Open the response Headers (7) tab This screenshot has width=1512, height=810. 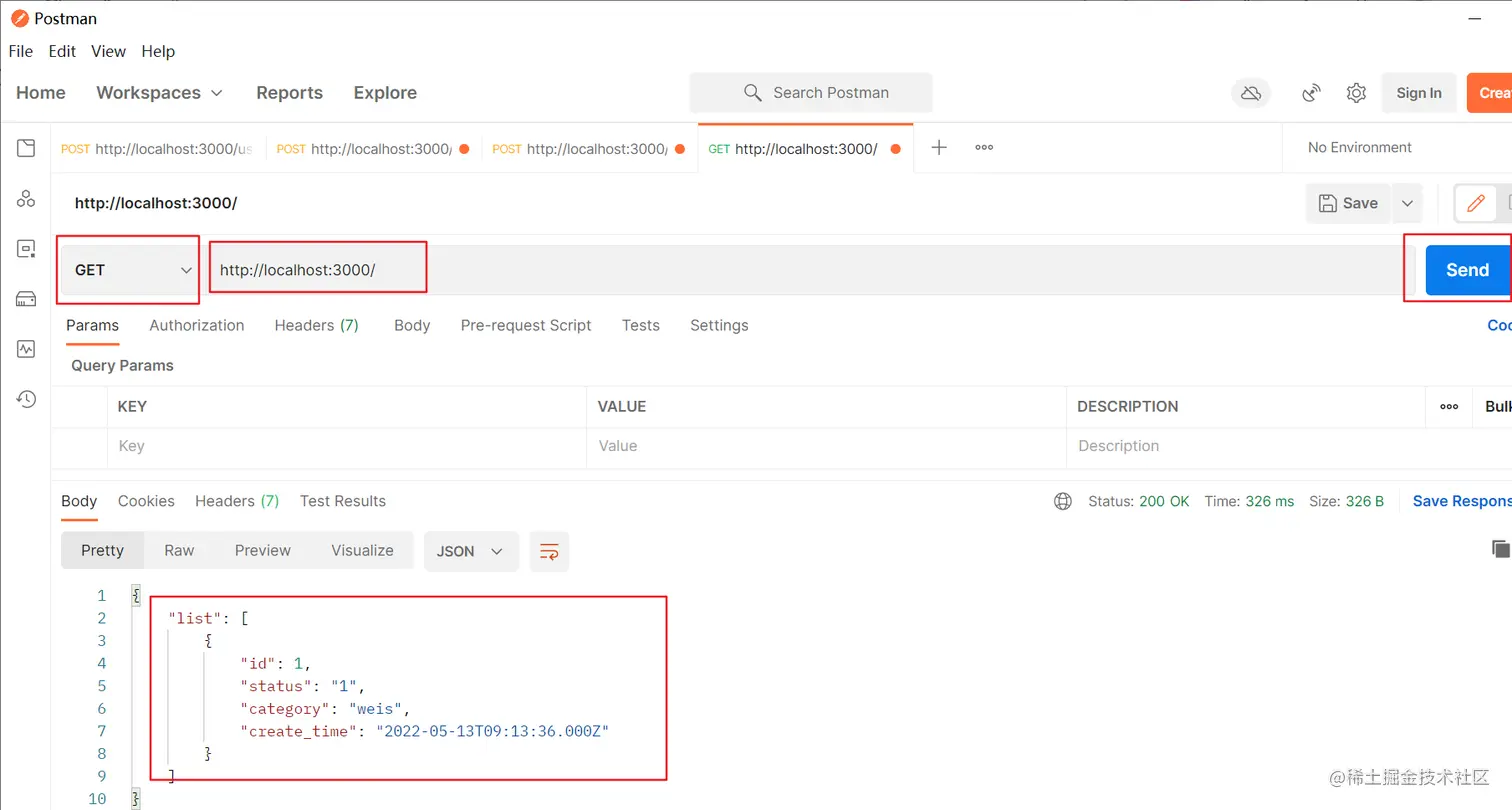point(237,501)
